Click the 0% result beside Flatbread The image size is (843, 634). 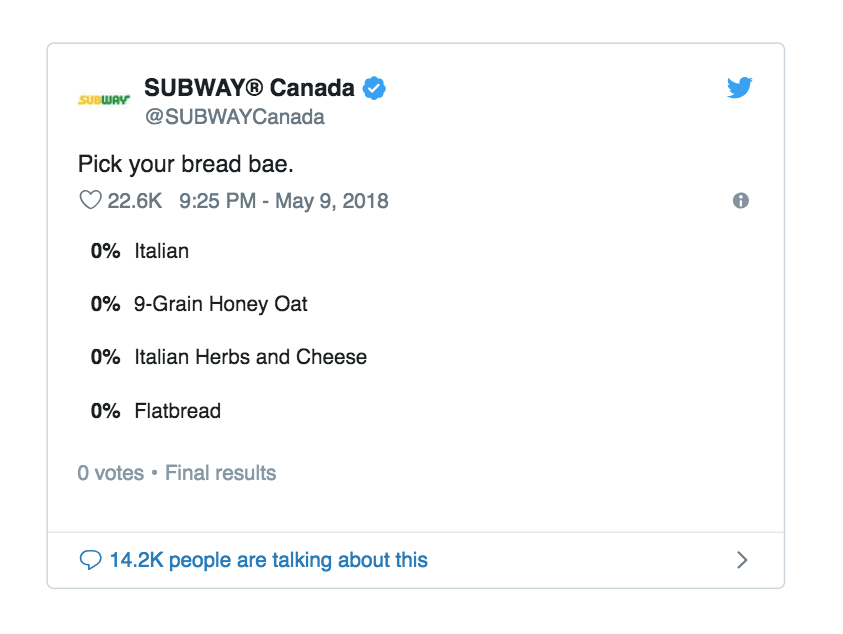[105, 411]
